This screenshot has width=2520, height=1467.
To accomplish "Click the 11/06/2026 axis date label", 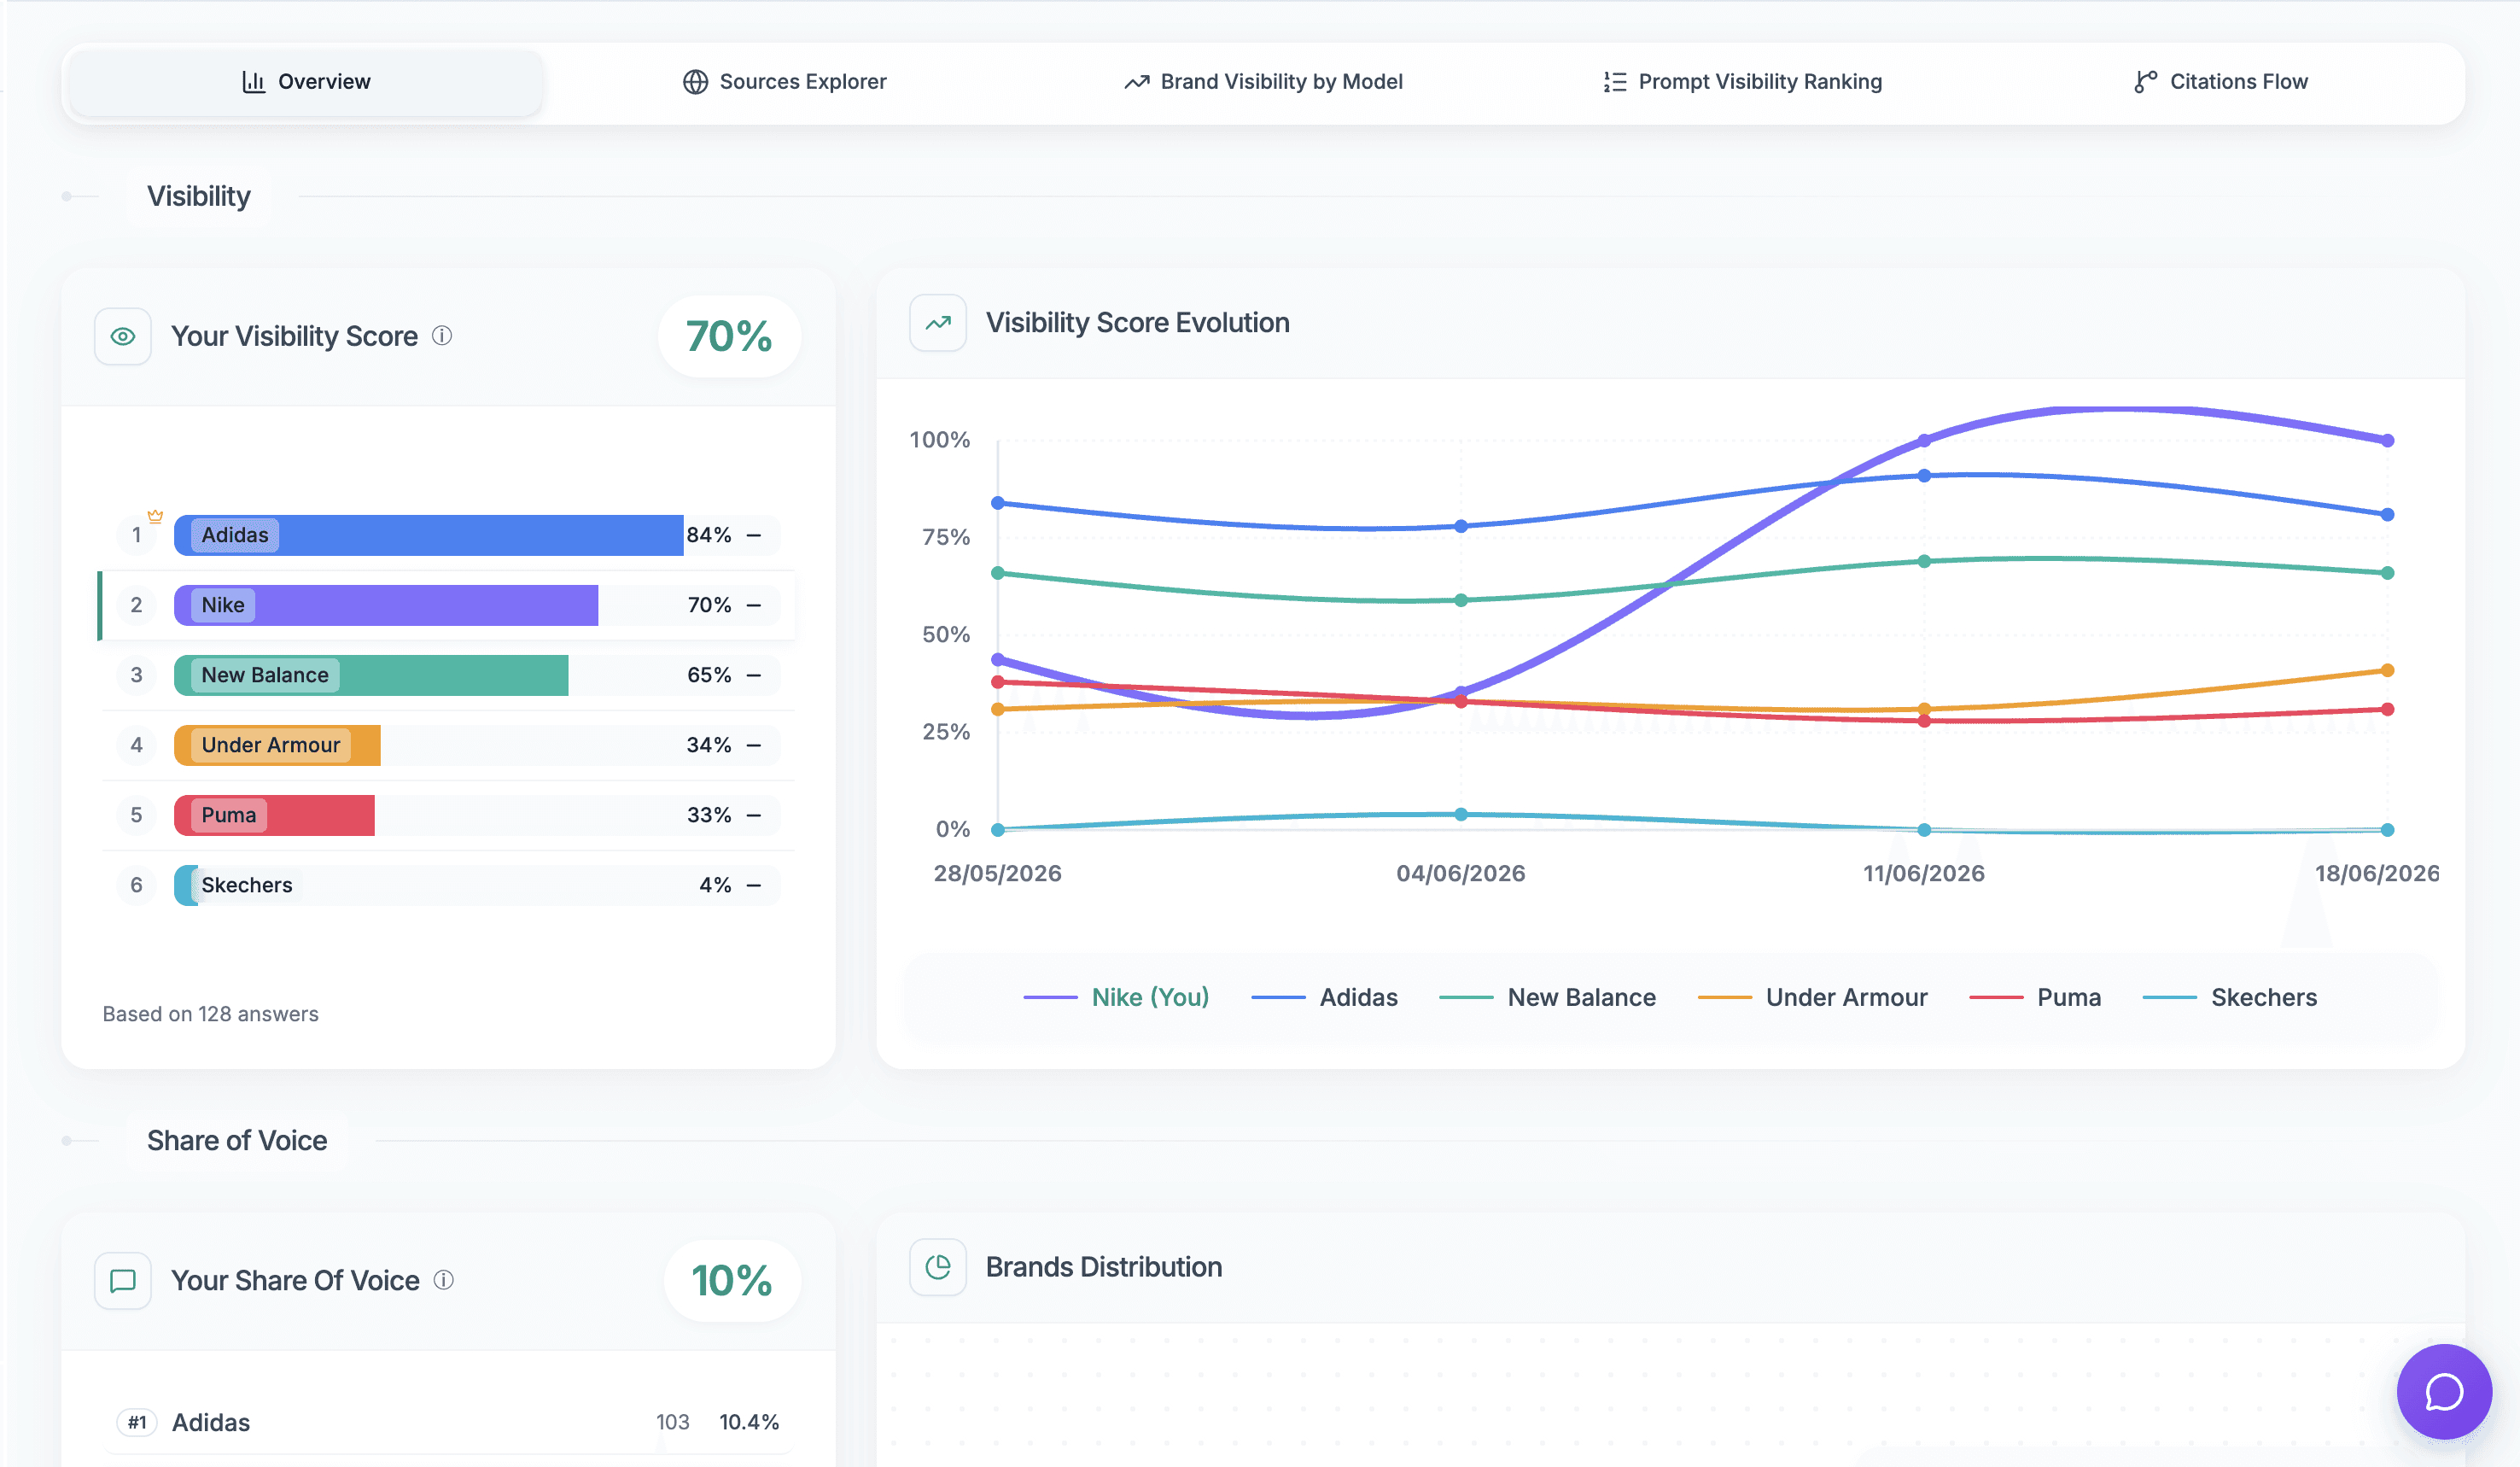I will point(1924,873).
